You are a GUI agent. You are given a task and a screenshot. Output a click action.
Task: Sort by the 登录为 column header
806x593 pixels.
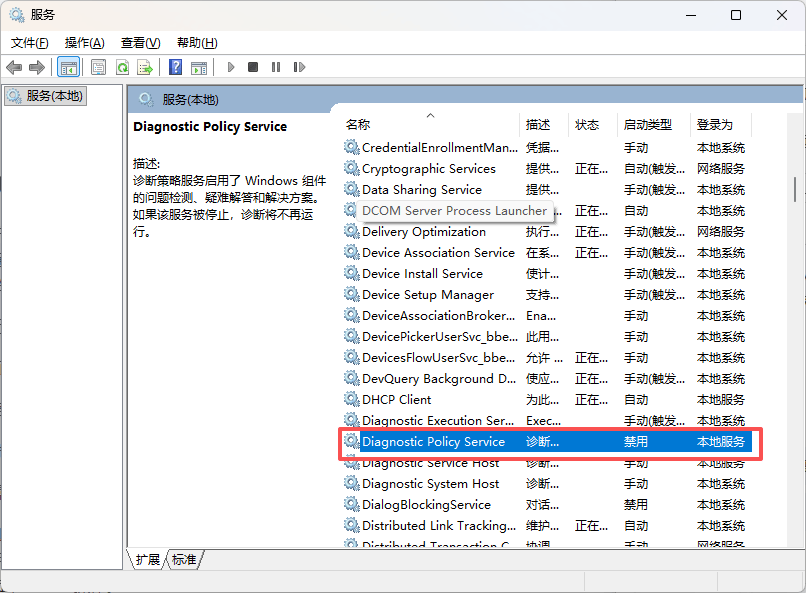pos(721,125)
